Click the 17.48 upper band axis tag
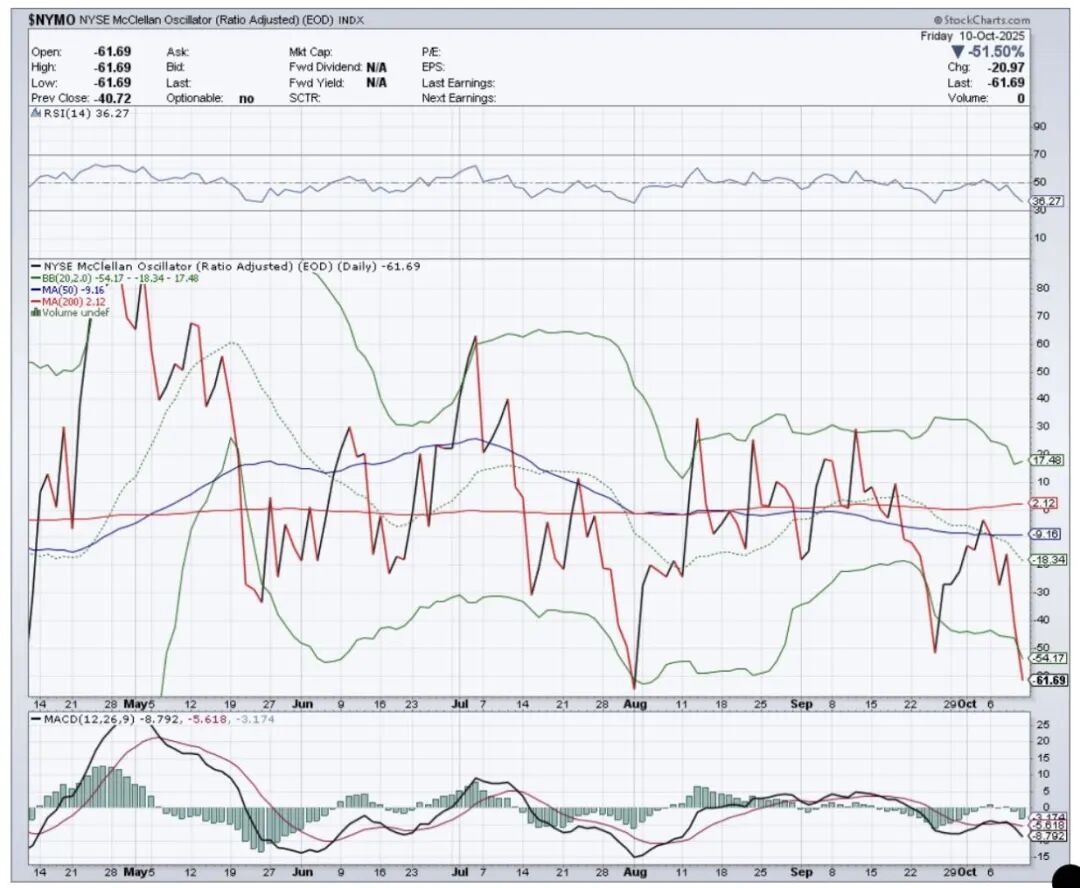 (1046, 460)
